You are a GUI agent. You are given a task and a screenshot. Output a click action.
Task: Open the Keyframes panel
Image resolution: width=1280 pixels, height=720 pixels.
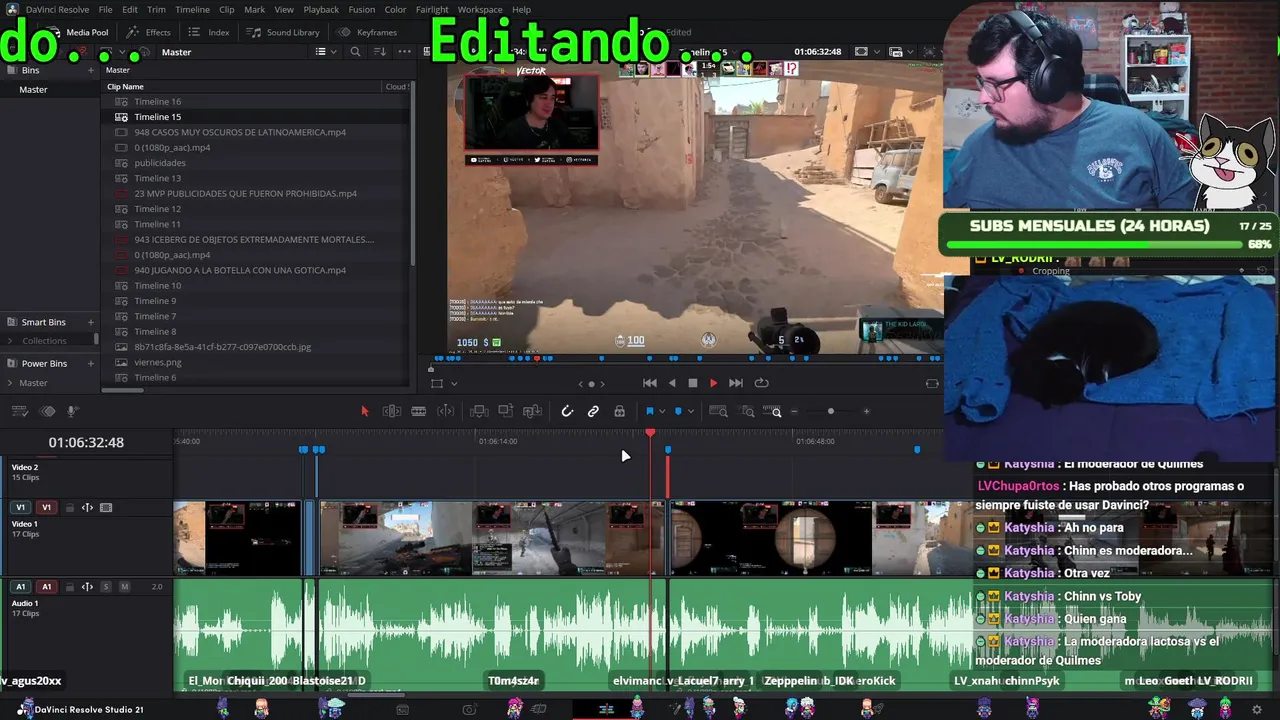point(367,32)
